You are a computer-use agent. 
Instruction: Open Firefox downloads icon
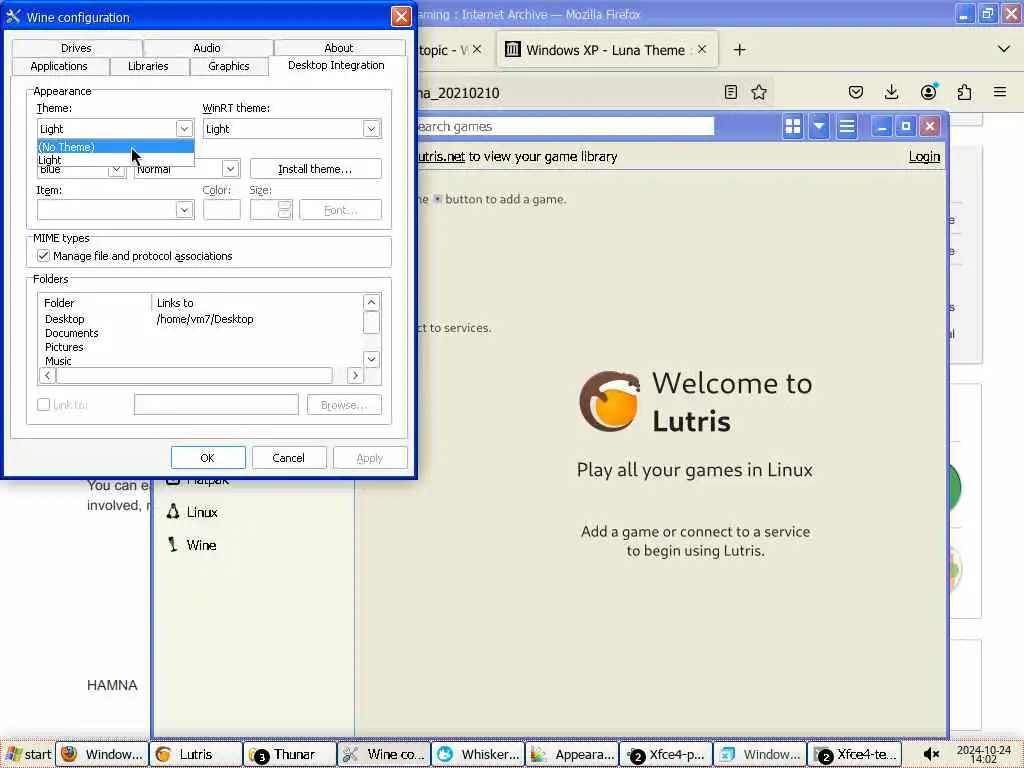pyautogui.click(x=891, y=92)
